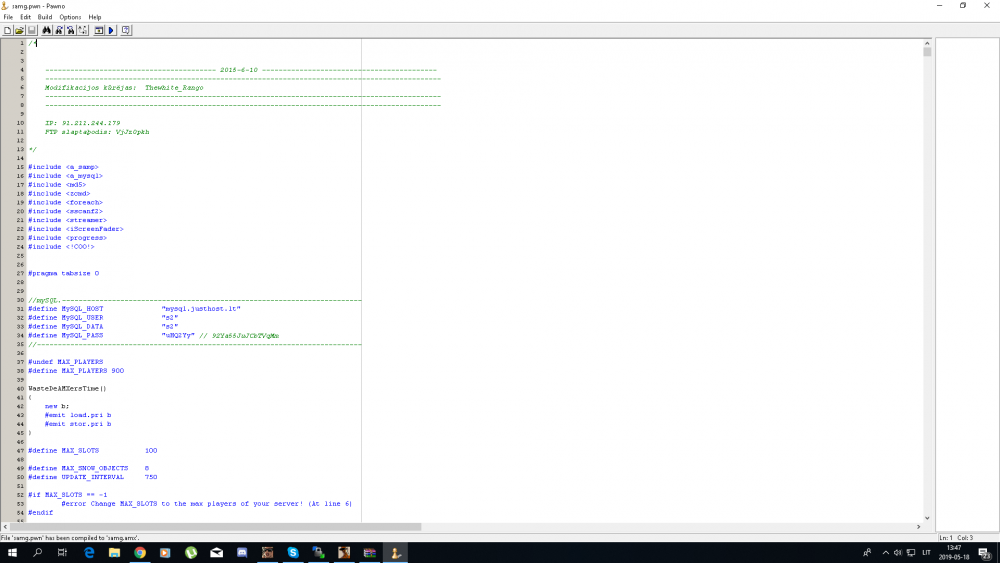
Task: Click the Find Next binoculars icon
Action: tap(59, 30)
